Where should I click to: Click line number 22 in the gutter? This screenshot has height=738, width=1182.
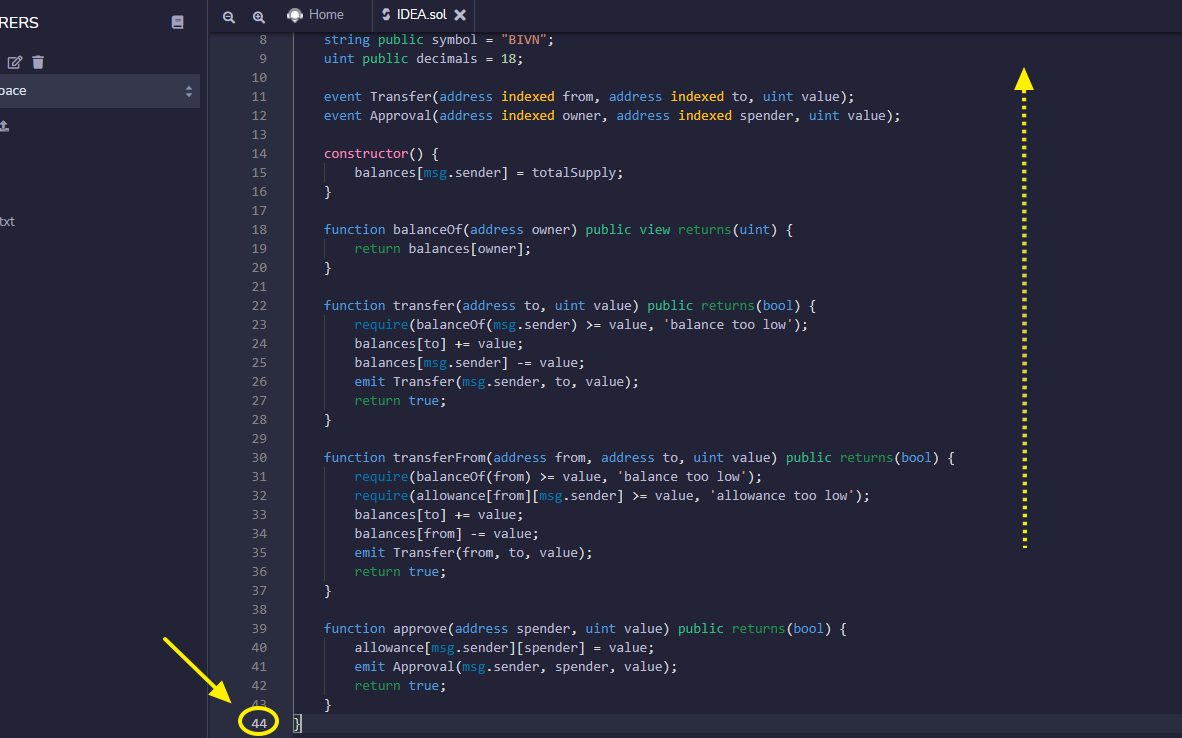259,305
